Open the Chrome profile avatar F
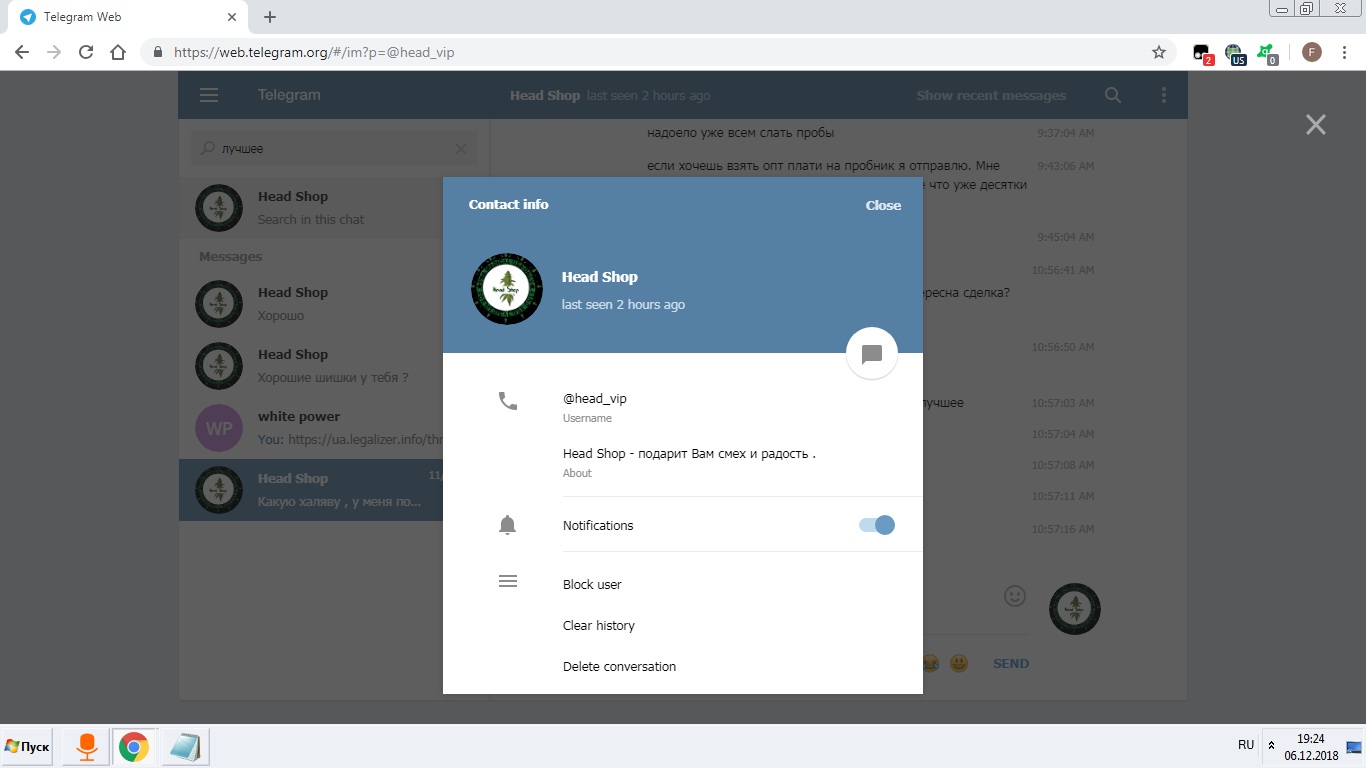The image size is (1366, 768). 1311,52
